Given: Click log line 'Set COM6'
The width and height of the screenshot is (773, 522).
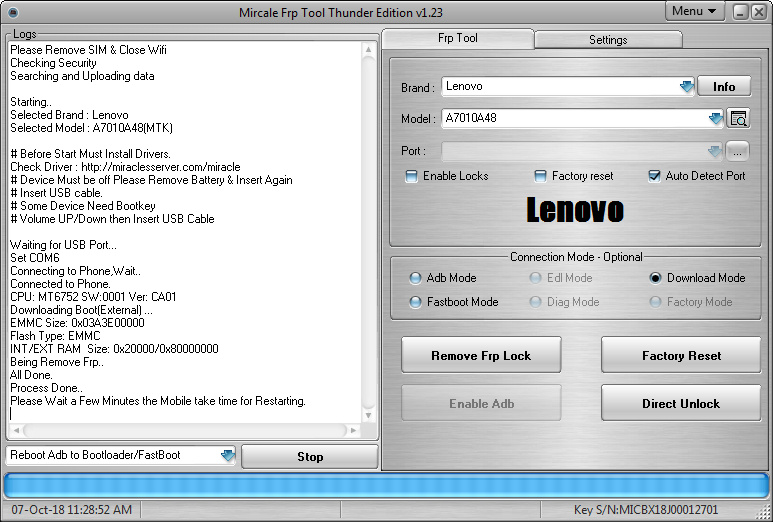Looking at the screenshot, I should [x=35, y=258].
